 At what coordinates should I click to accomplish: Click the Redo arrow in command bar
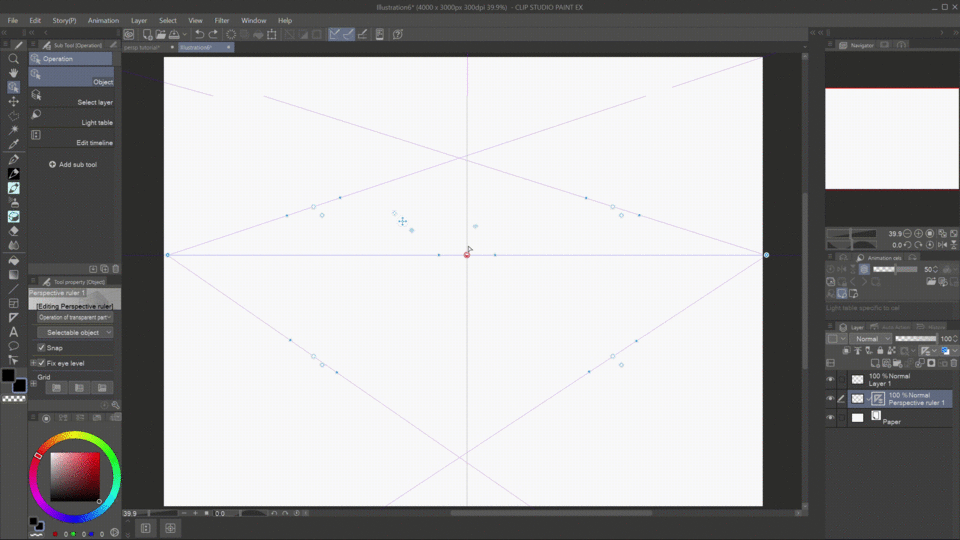pyautogui.click(x=213, y=34)
